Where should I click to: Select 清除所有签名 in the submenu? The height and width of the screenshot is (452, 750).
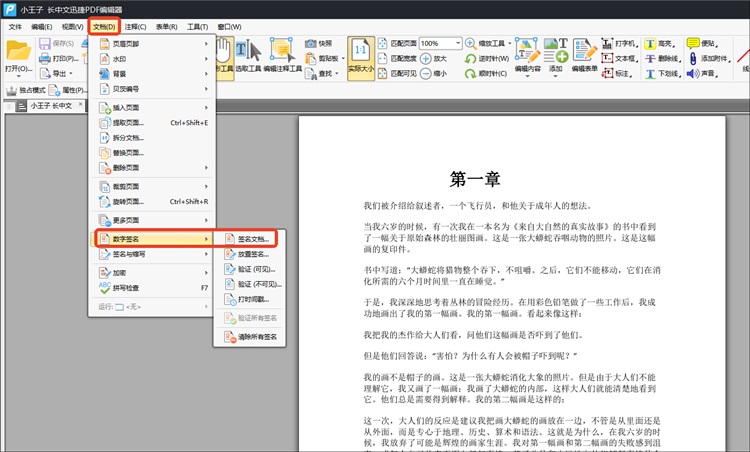tap(249, 337)
